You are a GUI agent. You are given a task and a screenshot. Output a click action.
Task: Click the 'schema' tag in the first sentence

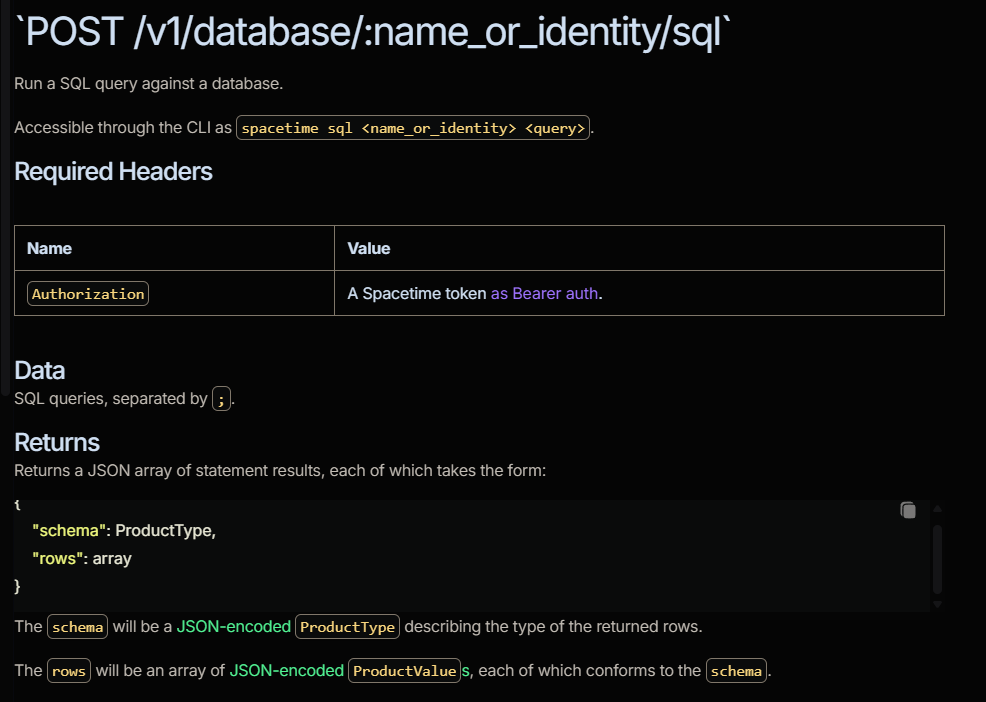[x=77, y=627]
